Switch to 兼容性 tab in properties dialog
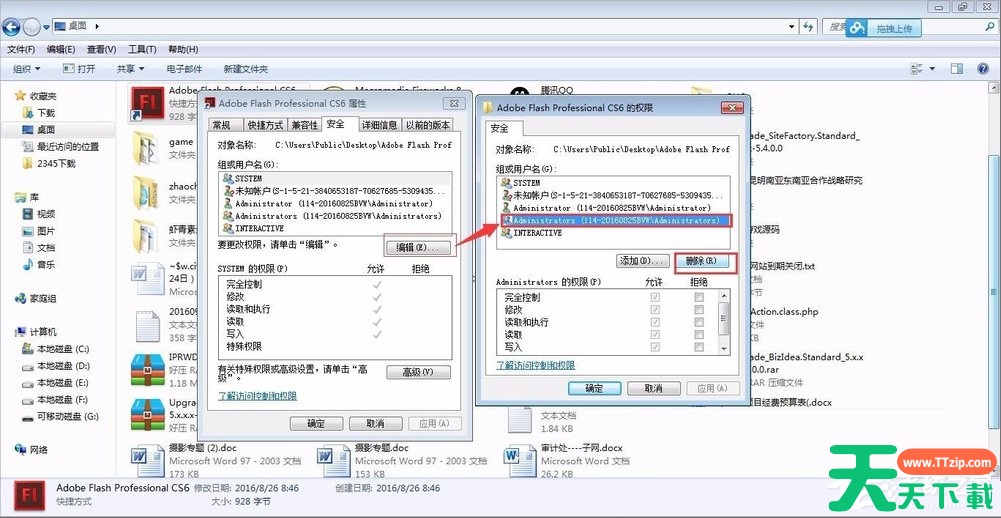Viewport: 1001px width, 518px height. (303, 125)
